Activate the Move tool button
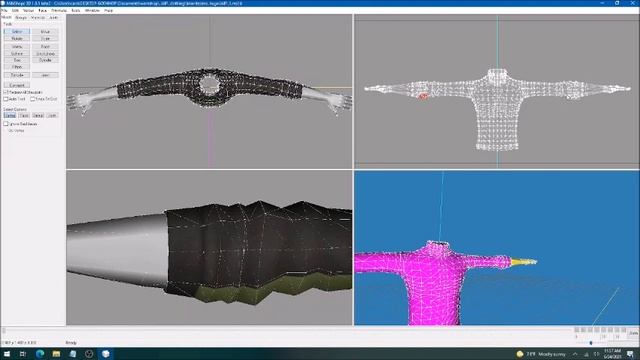The image size is (640, 360). pyautogui.click(x=45, y=31)
